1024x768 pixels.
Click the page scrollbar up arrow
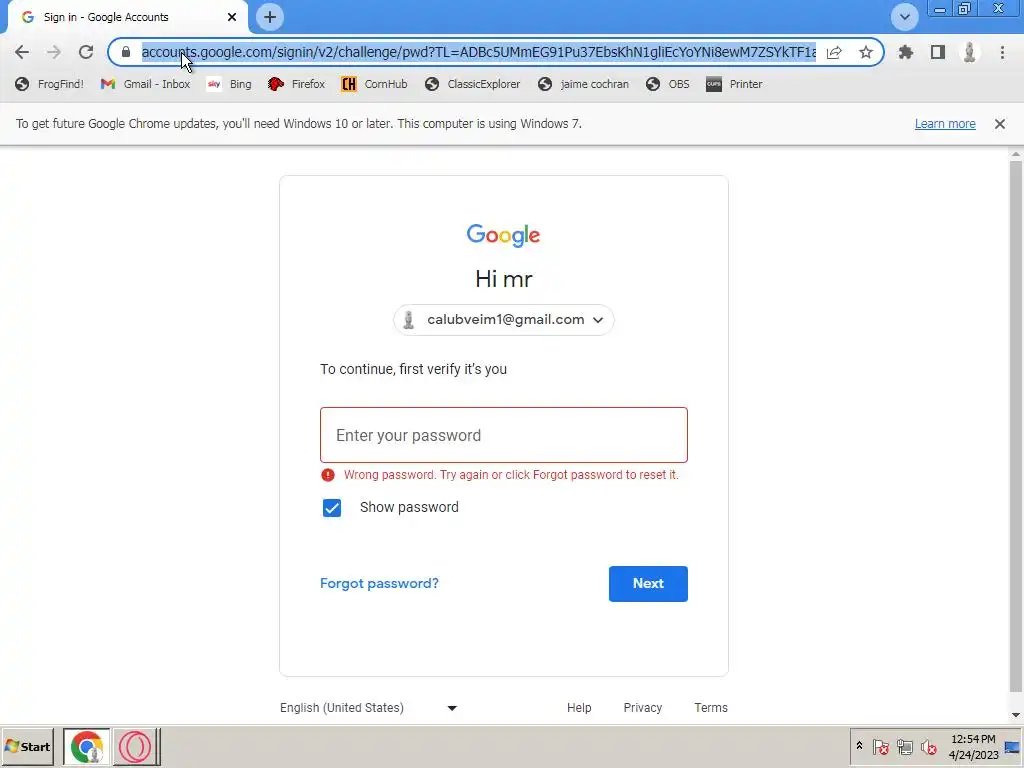point(1016,154)
